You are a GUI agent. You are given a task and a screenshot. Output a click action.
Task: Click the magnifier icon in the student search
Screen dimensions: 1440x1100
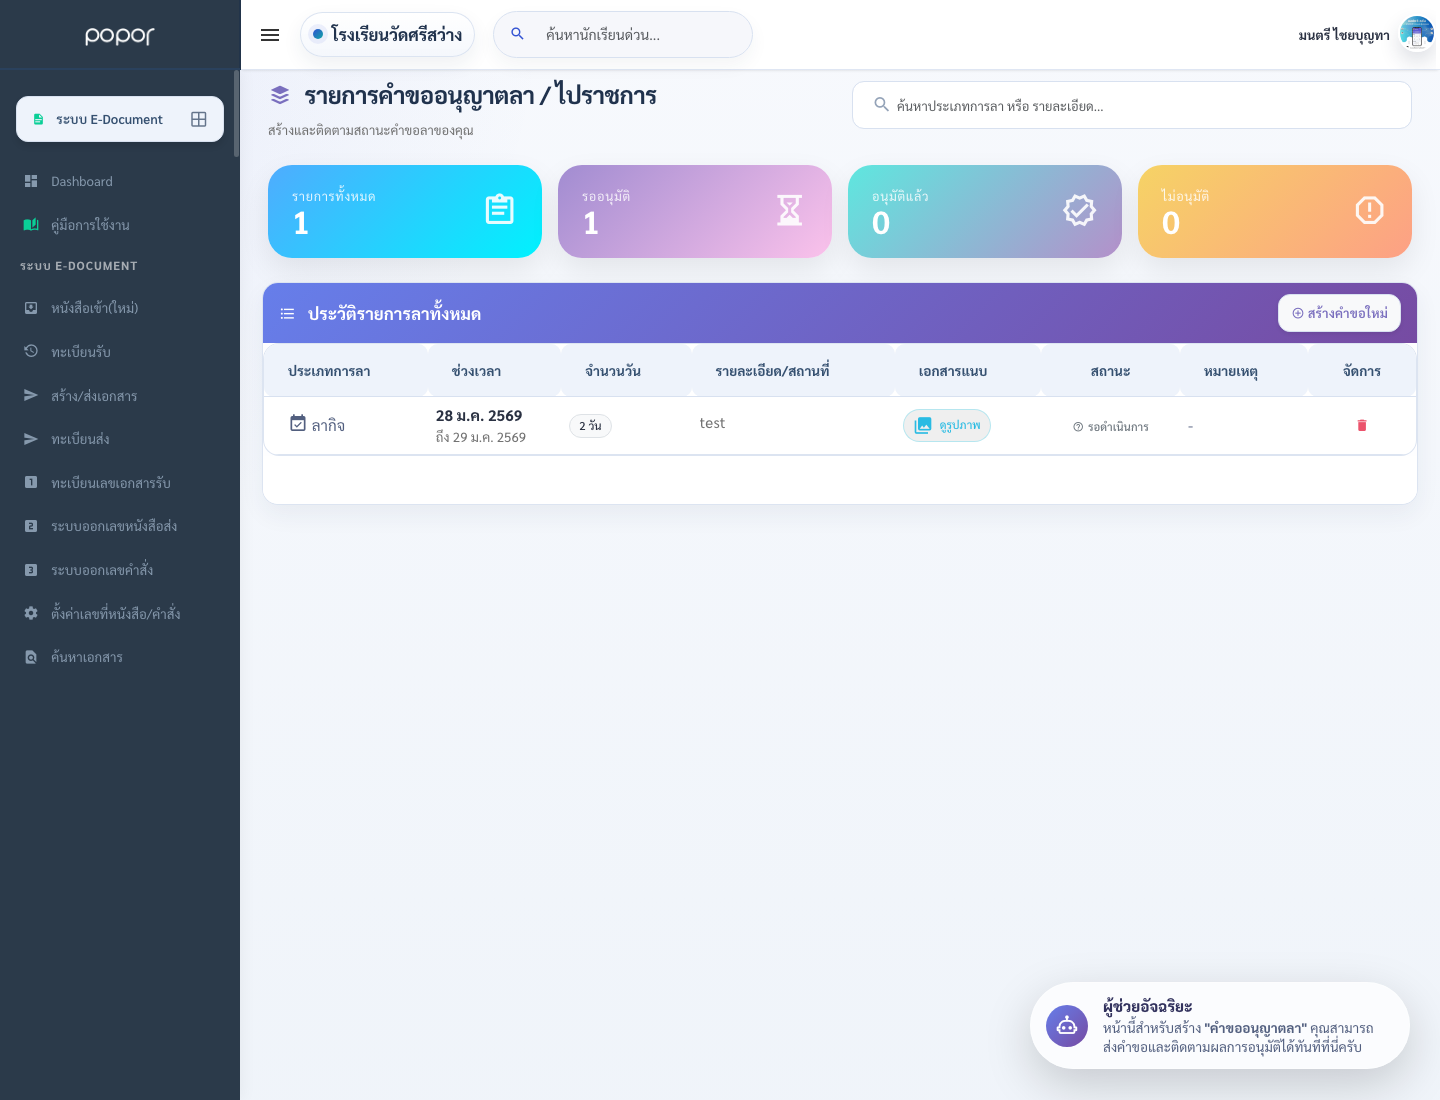click(518, 34)
